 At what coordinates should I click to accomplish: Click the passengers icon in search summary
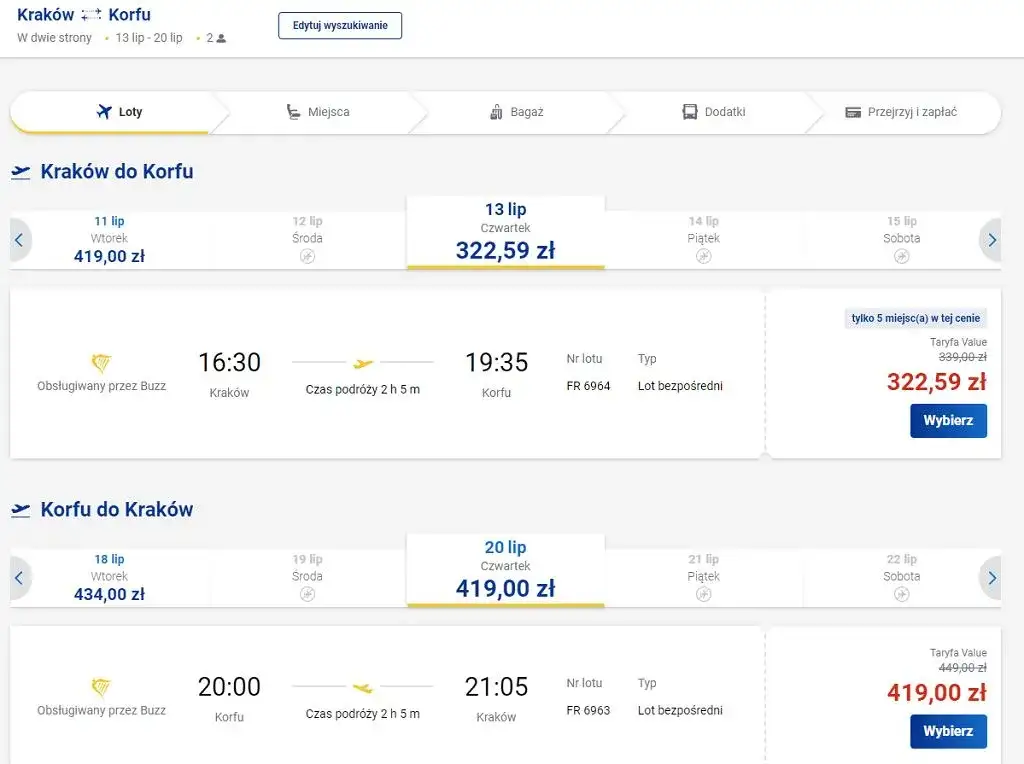click(221, 38)
